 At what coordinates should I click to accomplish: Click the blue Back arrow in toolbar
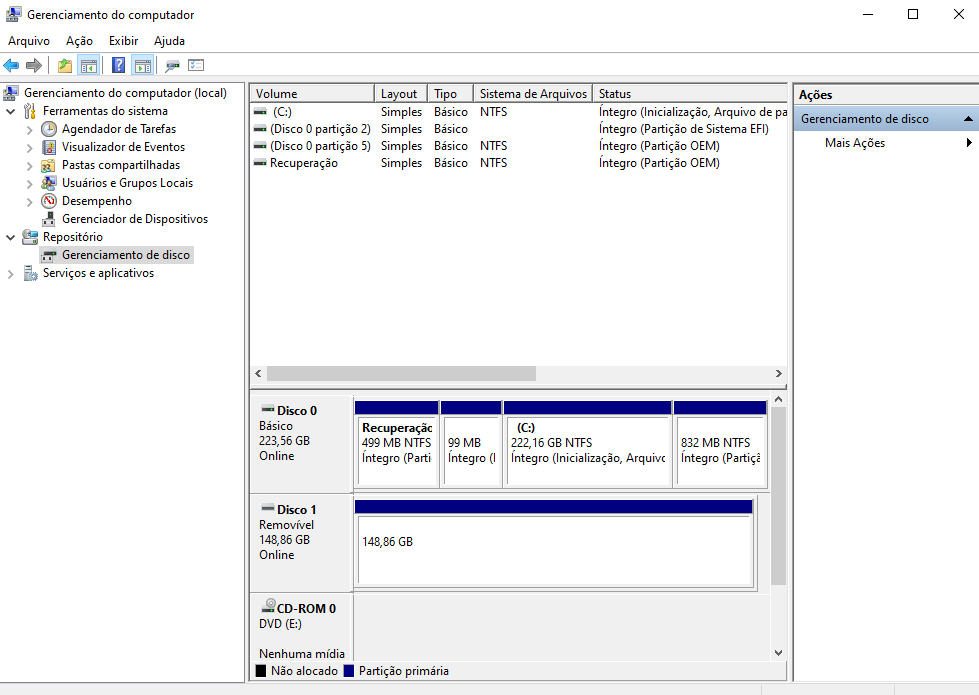pos(11,66)
